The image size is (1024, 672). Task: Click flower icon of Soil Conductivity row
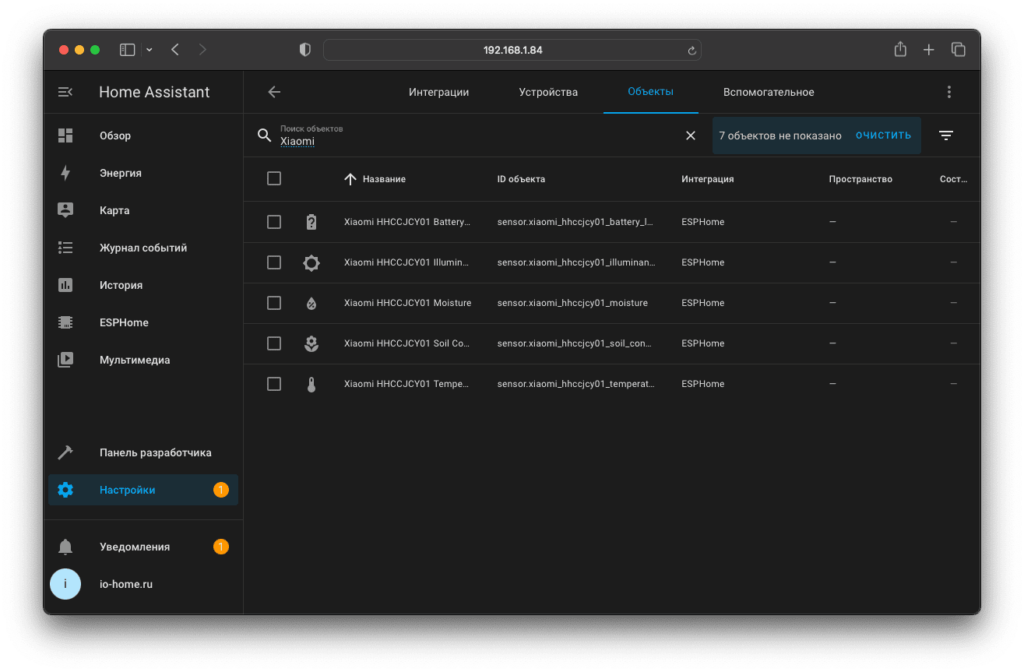(312, 344)
